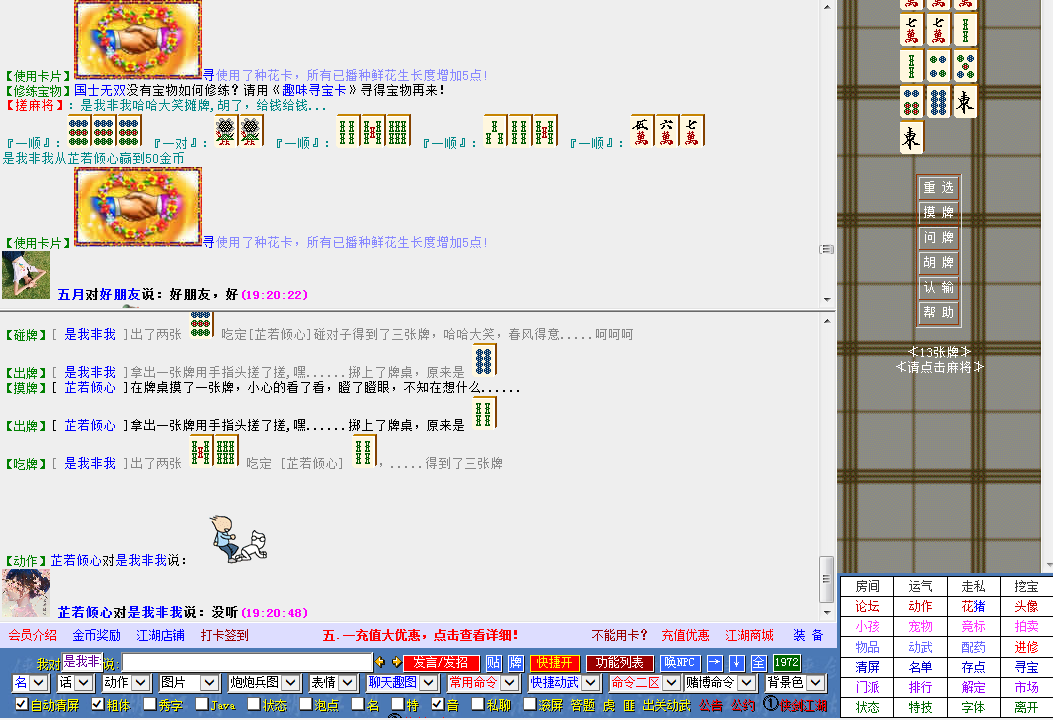
Task: Toggle the 自动清屏 checkbox
Action: [x=21, y=704]
